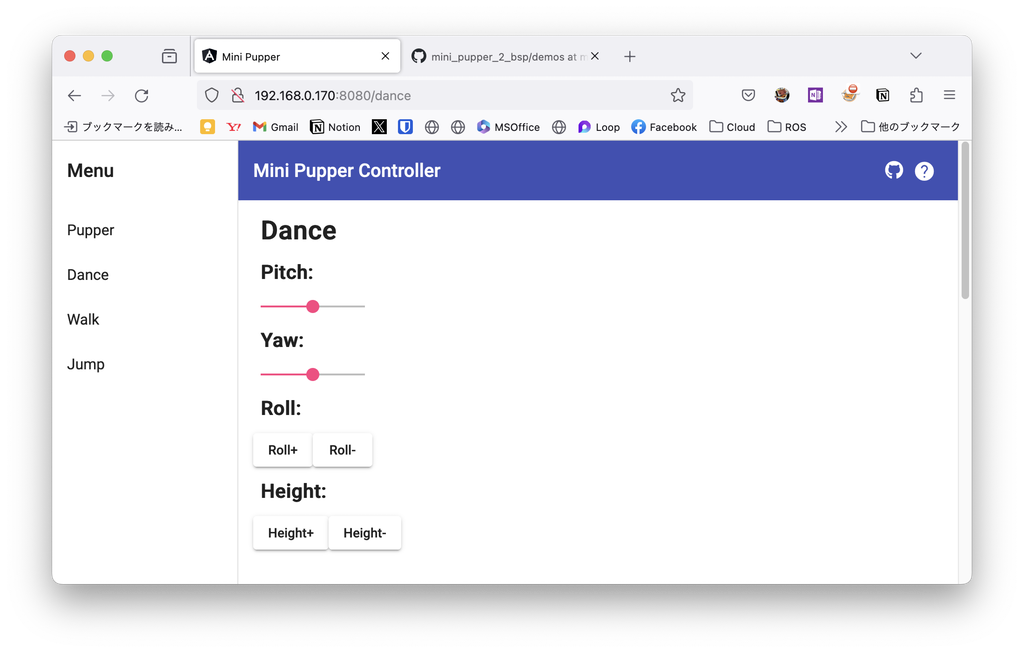
Task: Bookmark this page with the star icon
Action: point(678,96)
